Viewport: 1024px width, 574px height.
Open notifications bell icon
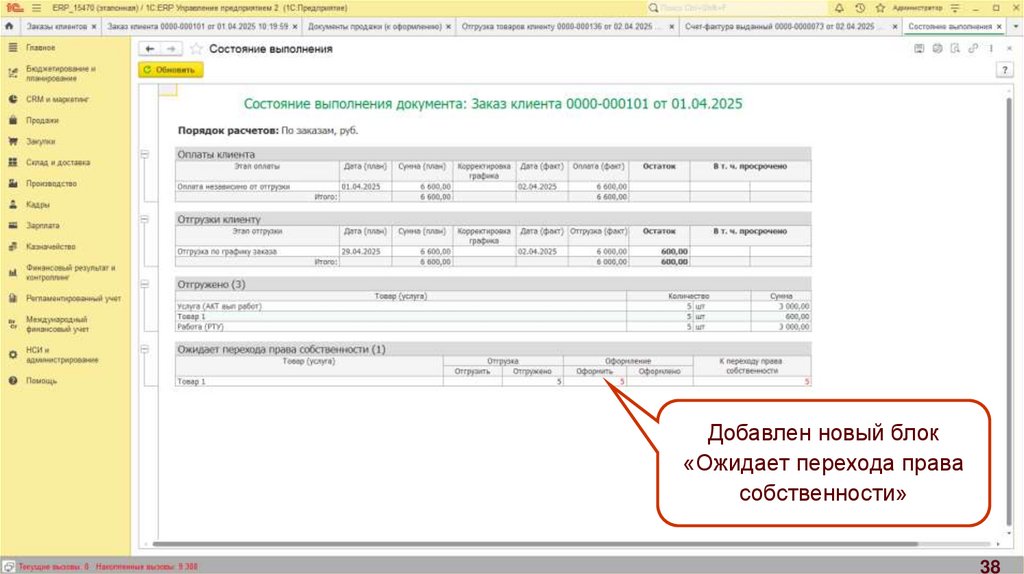tap(839, 8)
